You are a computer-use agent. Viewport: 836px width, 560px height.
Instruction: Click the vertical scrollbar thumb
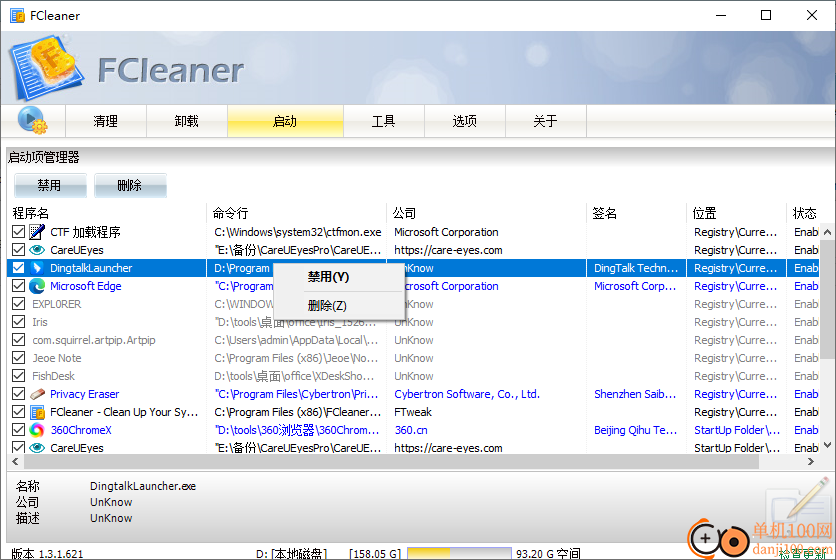coord(827,299)
